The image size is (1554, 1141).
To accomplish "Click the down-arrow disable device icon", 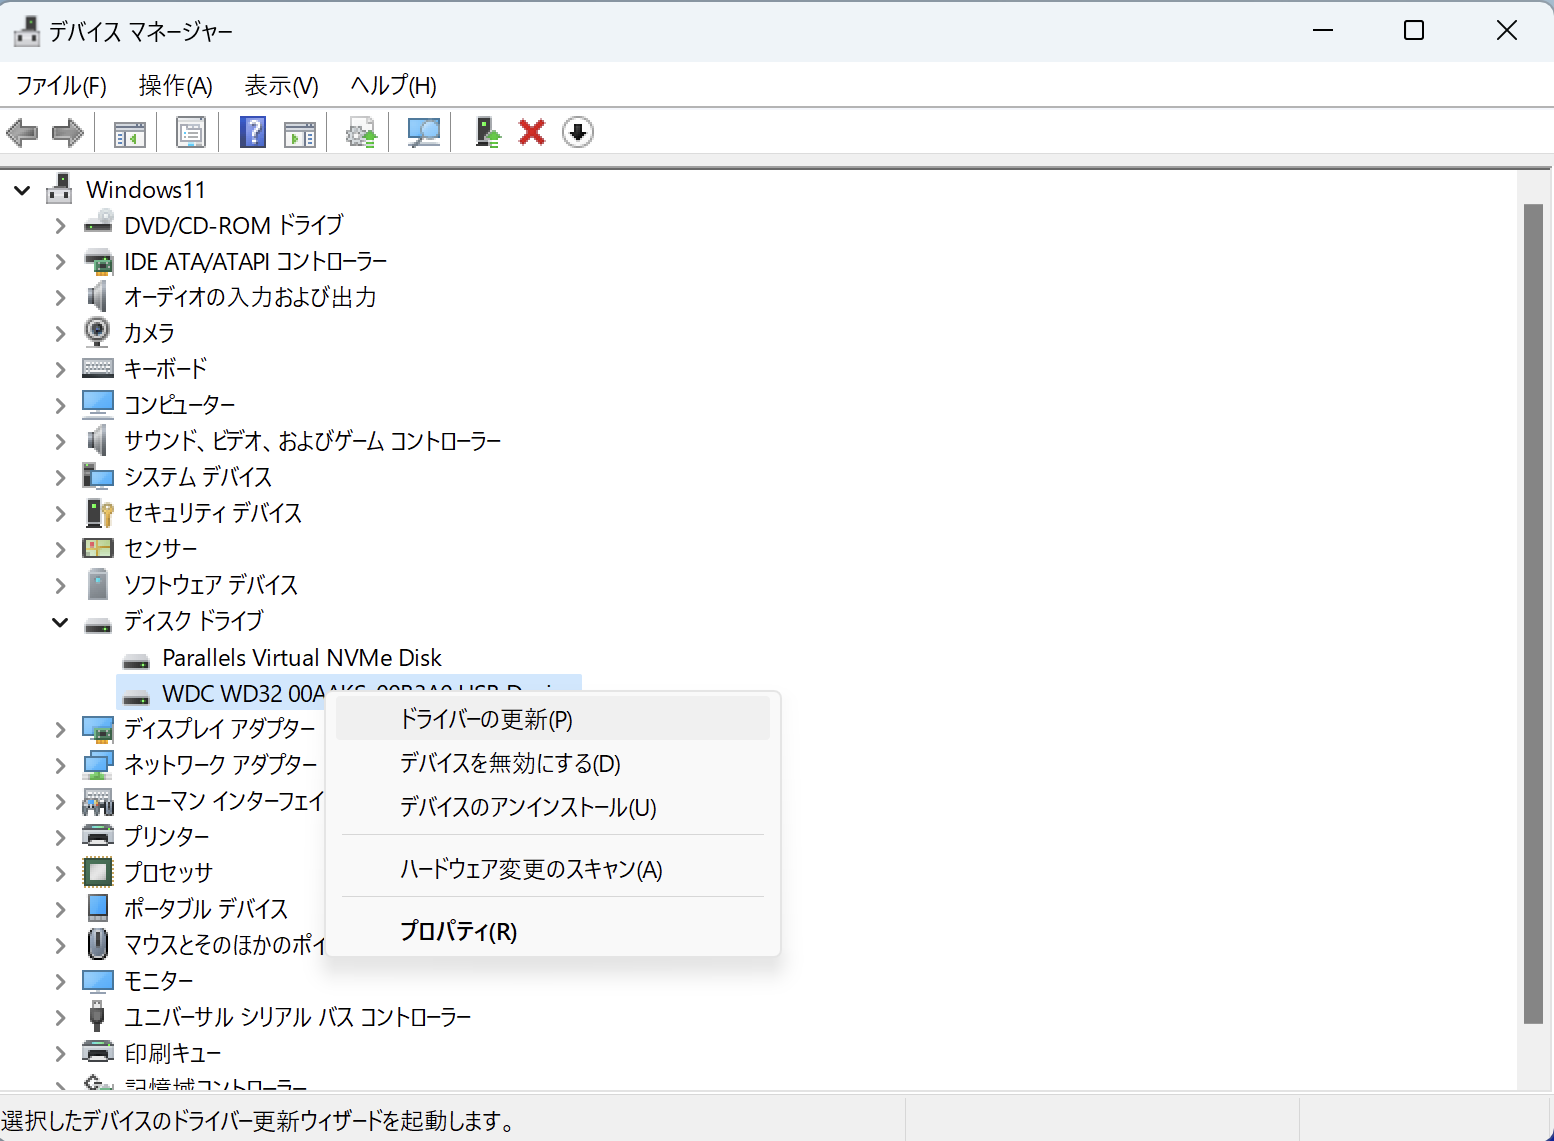I will (578, 132).
